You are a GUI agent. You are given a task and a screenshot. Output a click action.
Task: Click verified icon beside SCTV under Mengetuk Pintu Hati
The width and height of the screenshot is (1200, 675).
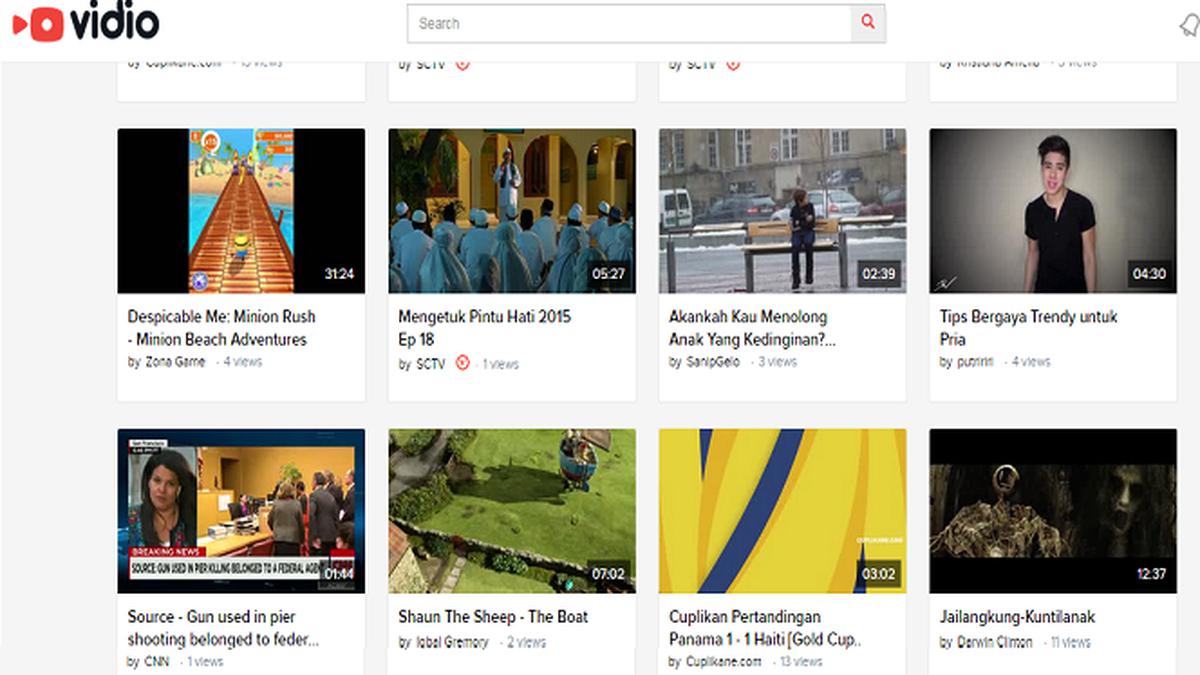coord(461,364)
